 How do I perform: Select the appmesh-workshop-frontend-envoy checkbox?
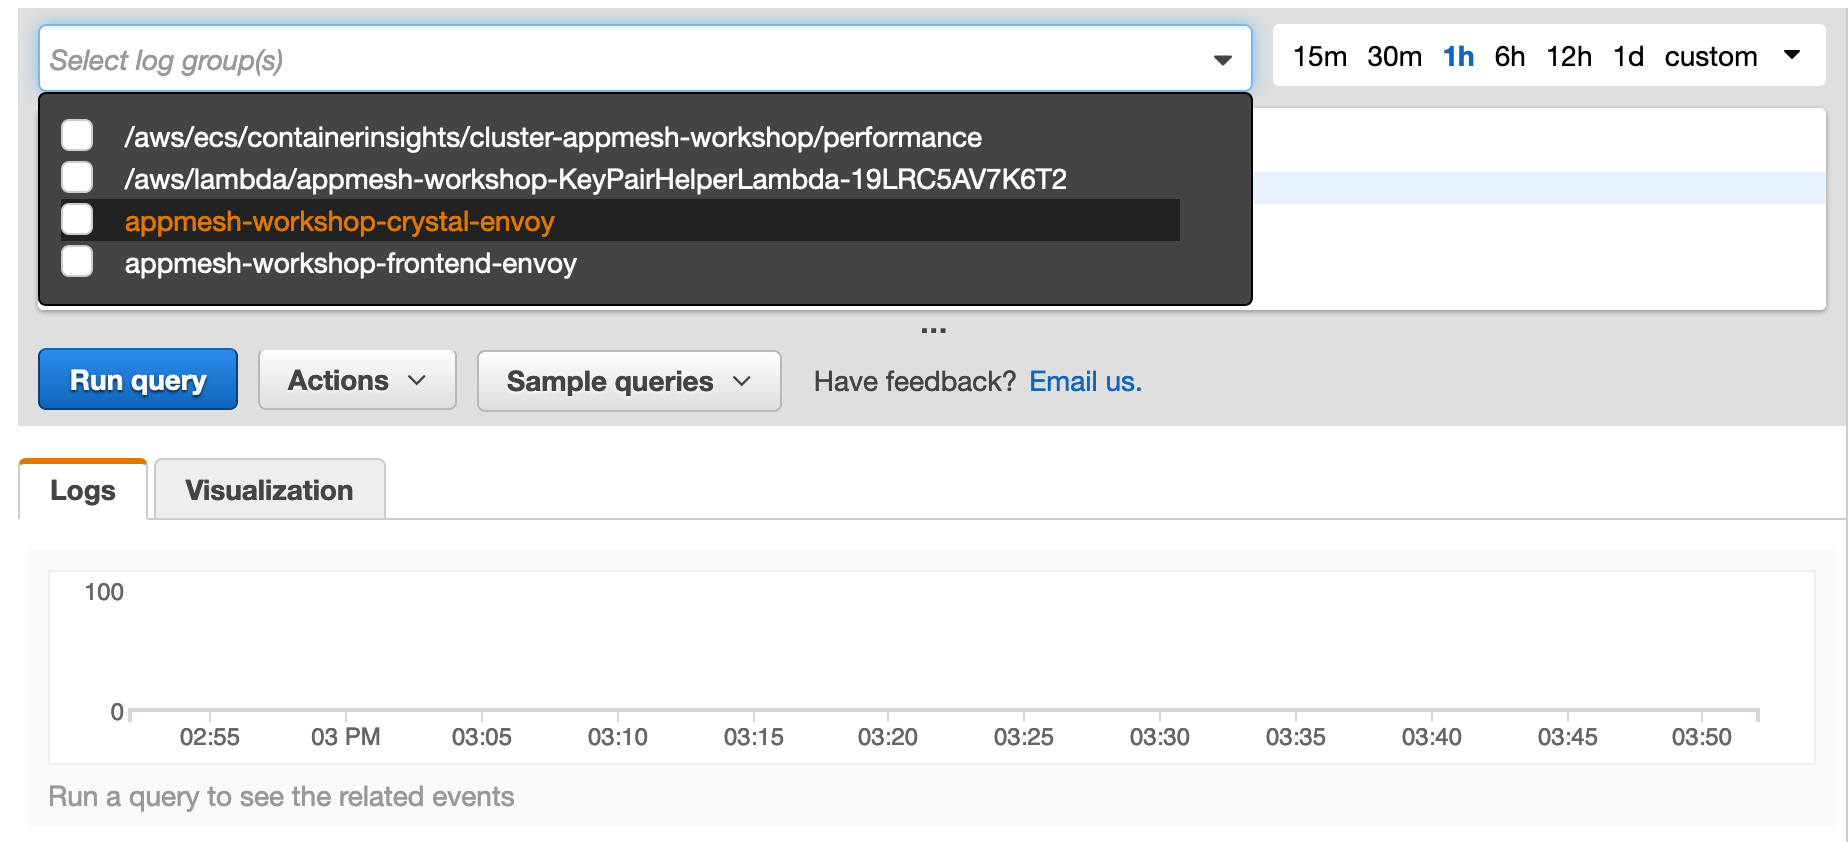77,262
